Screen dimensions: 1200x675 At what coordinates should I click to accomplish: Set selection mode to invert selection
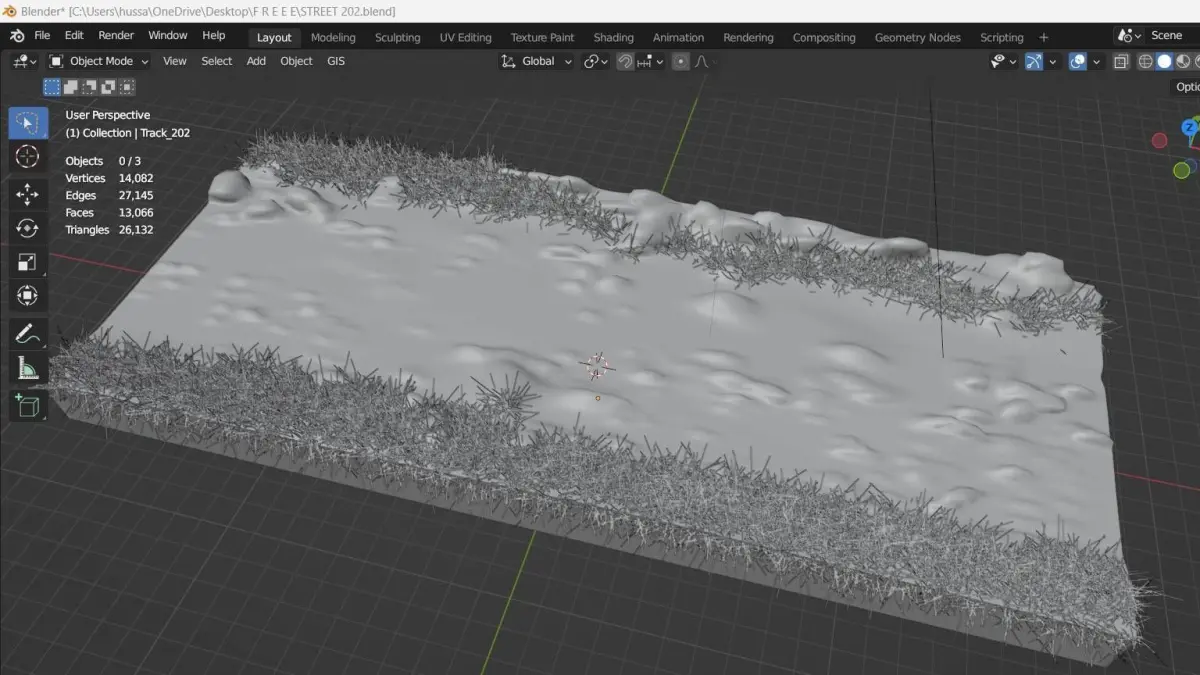coord(108,87)
